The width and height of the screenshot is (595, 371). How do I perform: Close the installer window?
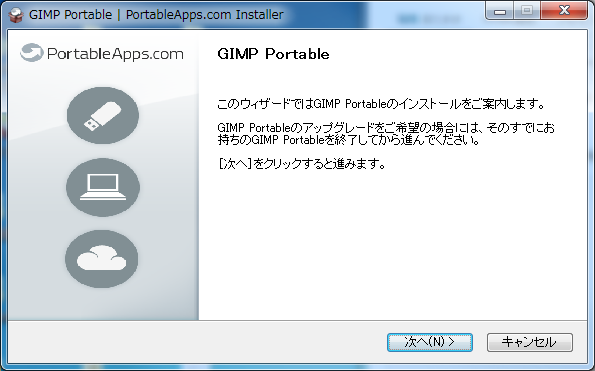tap(564, 11)
